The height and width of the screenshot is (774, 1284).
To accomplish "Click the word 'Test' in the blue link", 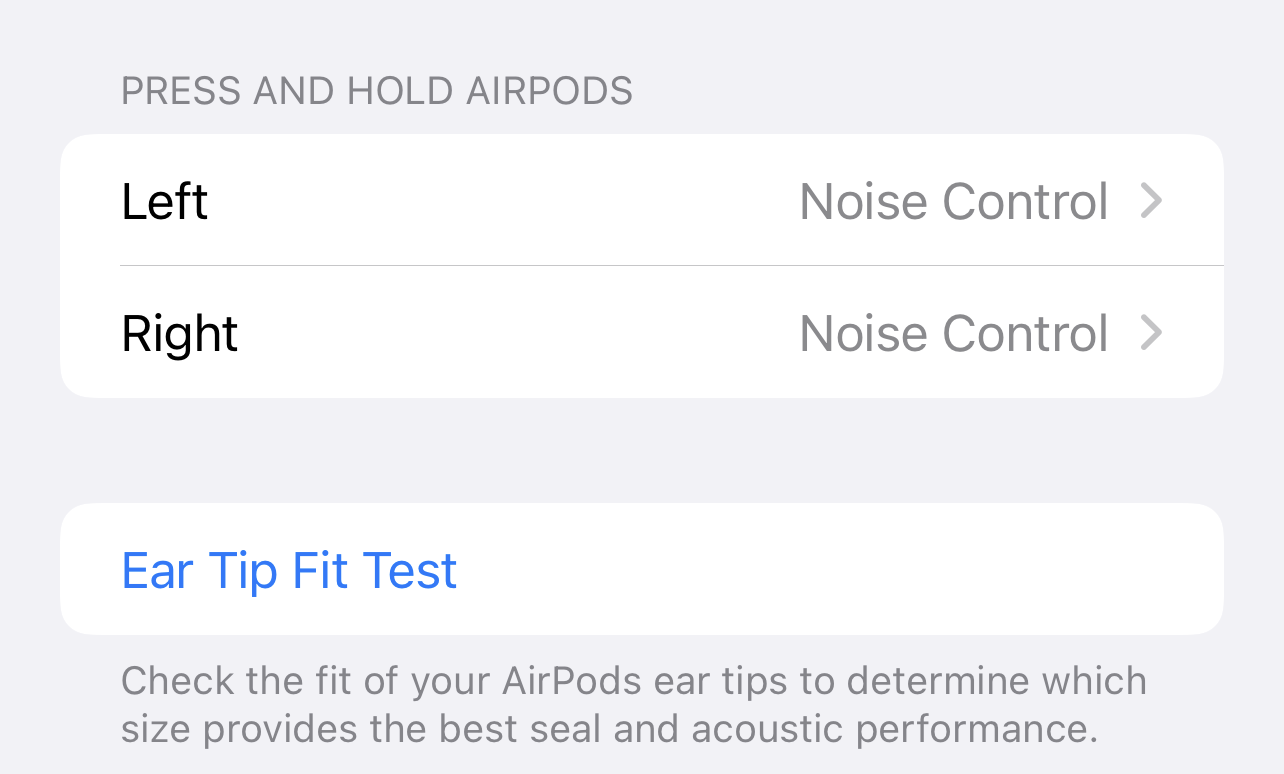I will click(x=410, y=570).
